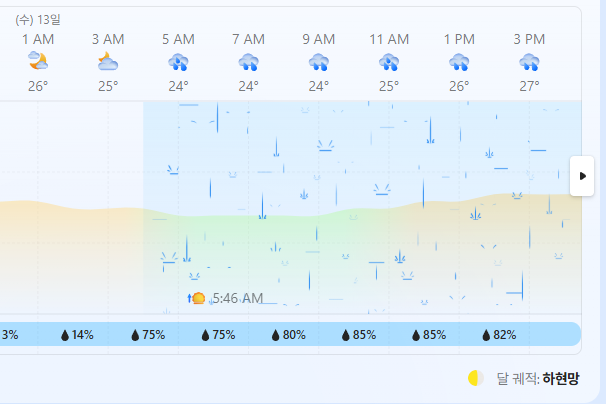Click the 82% precipitation droplet value
The height and width of the screenshot is (404, 606).
coord(499,335)
